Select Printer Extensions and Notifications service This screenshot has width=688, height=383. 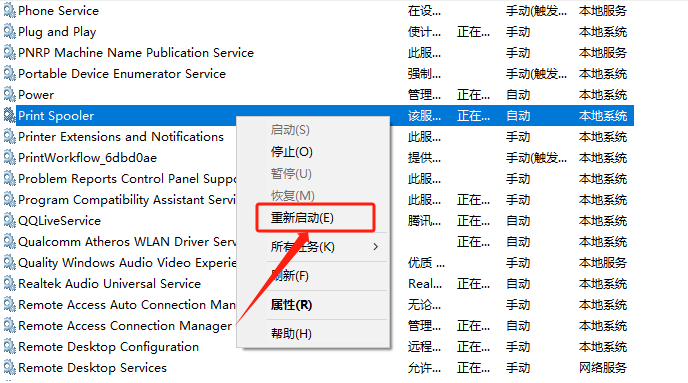pos(121,136)
